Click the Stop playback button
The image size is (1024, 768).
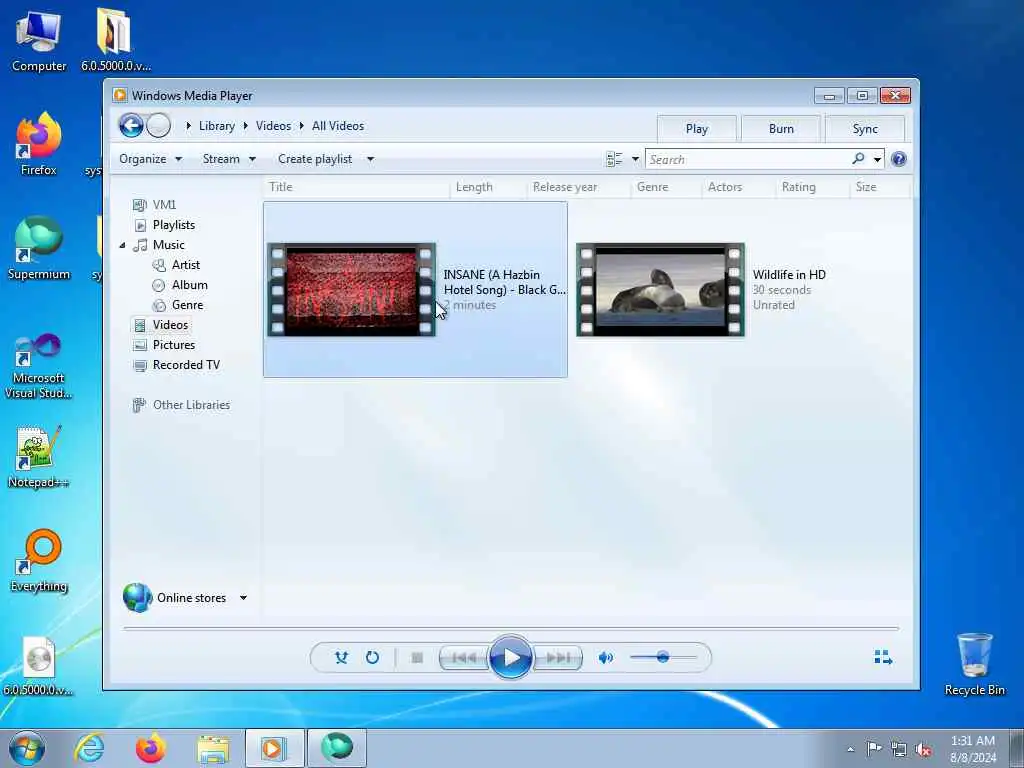click(x=417, y=658)
